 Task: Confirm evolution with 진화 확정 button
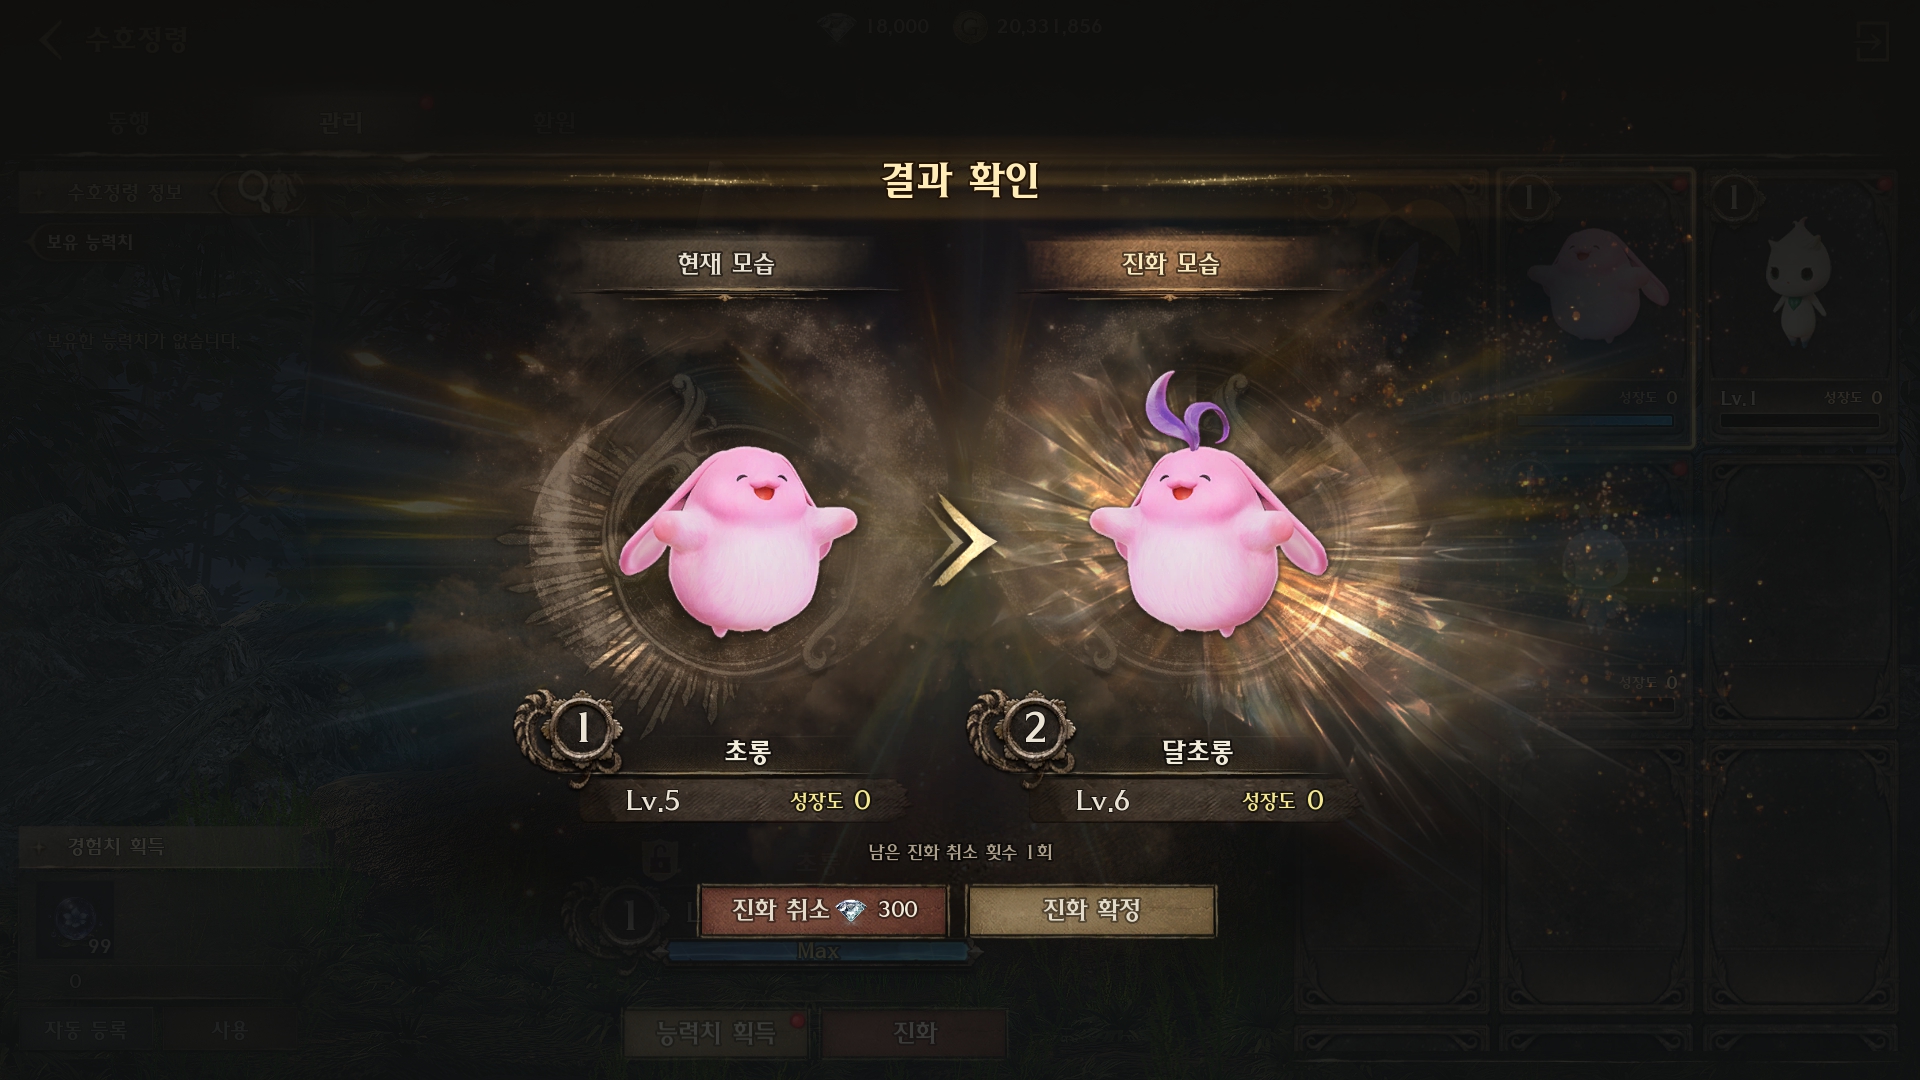pos(1092,910)
